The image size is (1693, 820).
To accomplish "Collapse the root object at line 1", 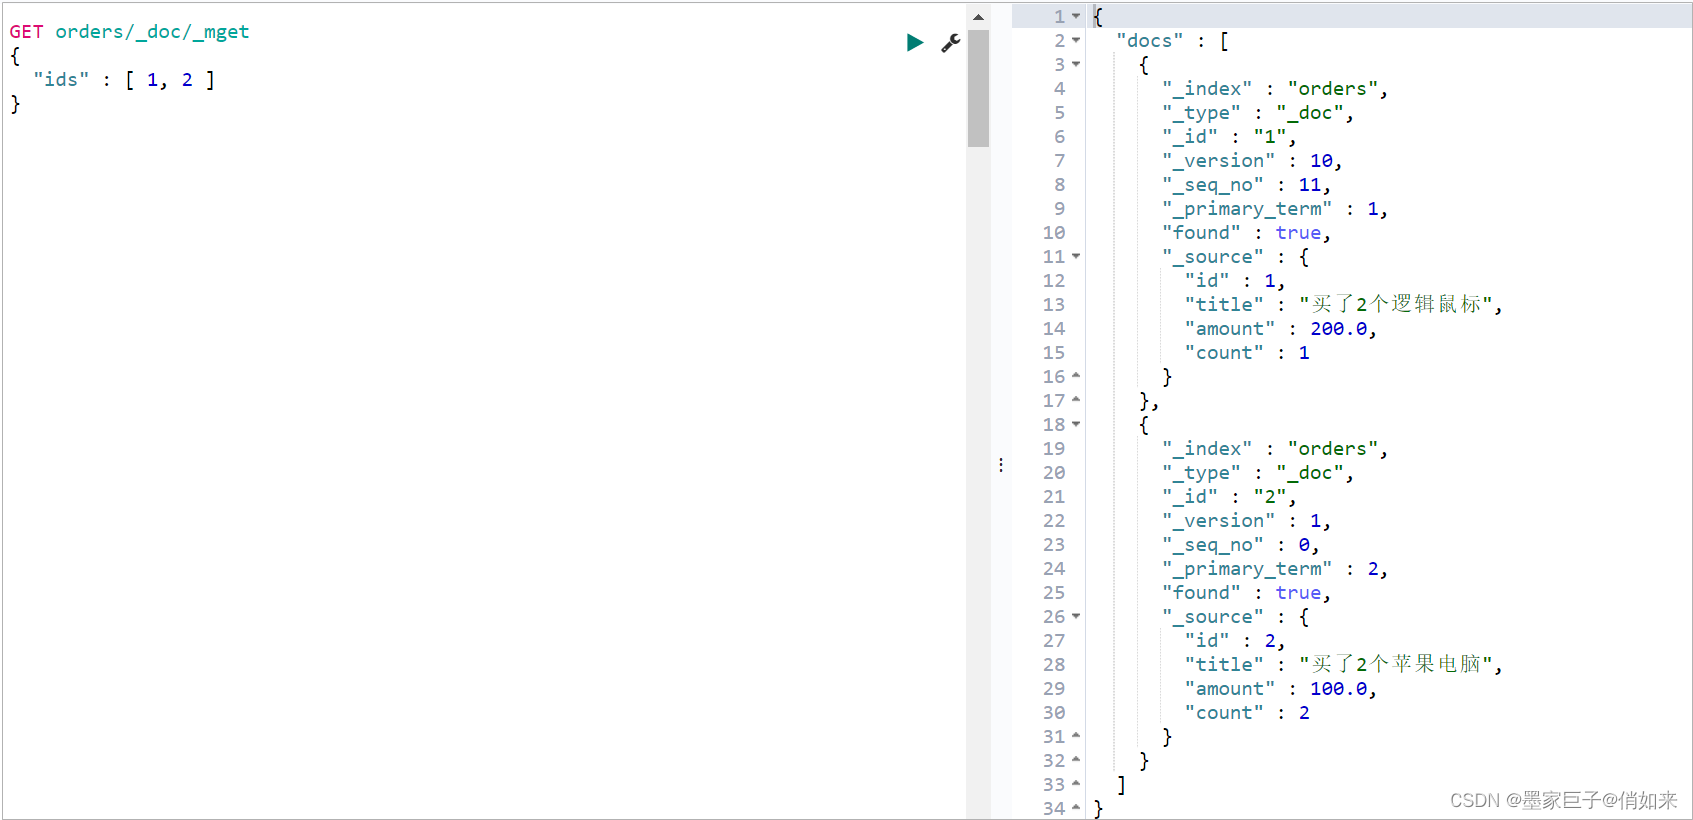I will click(x=1076, y=16).
